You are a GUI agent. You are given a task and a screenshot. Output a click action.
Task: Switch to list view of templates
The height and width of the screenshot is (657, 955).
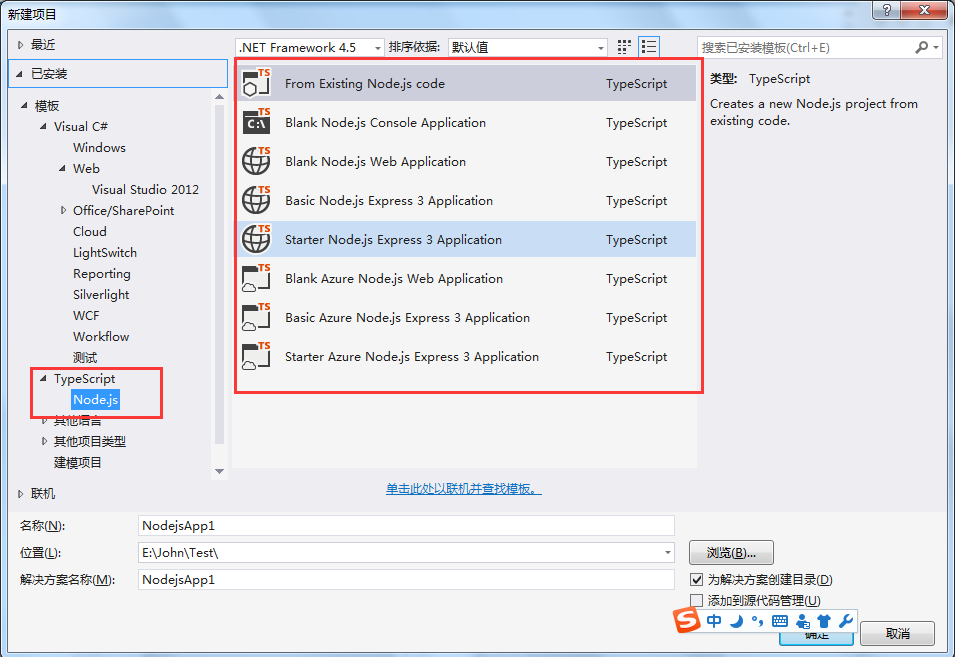coord(649,47)
